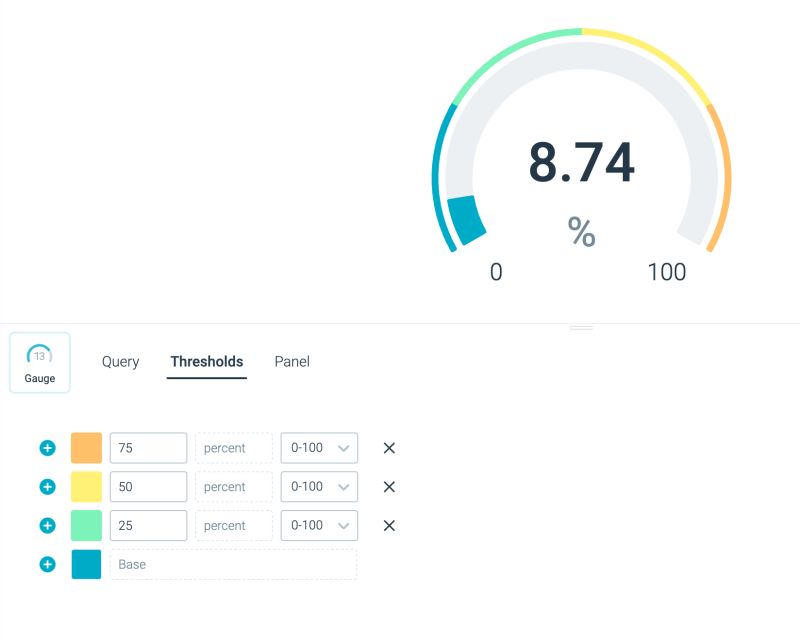Click the threshold value field showing 75
Screen dimensions: 800x640
point(148,447)
